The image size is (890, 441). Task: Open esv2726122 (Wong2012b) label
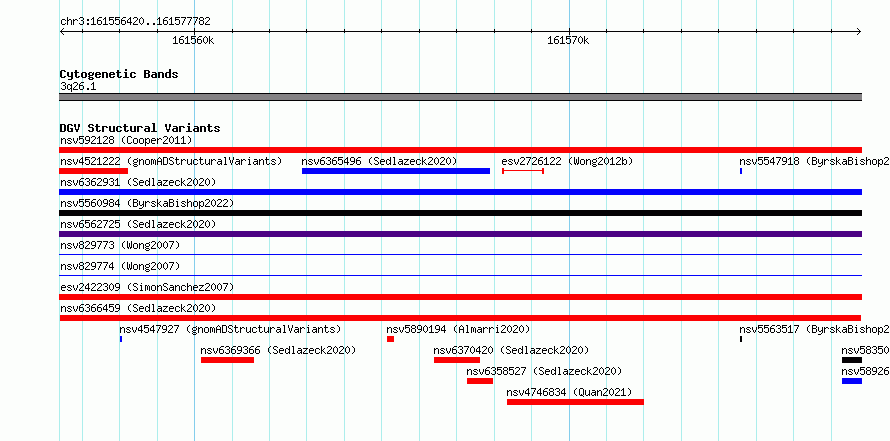(567, 161)
